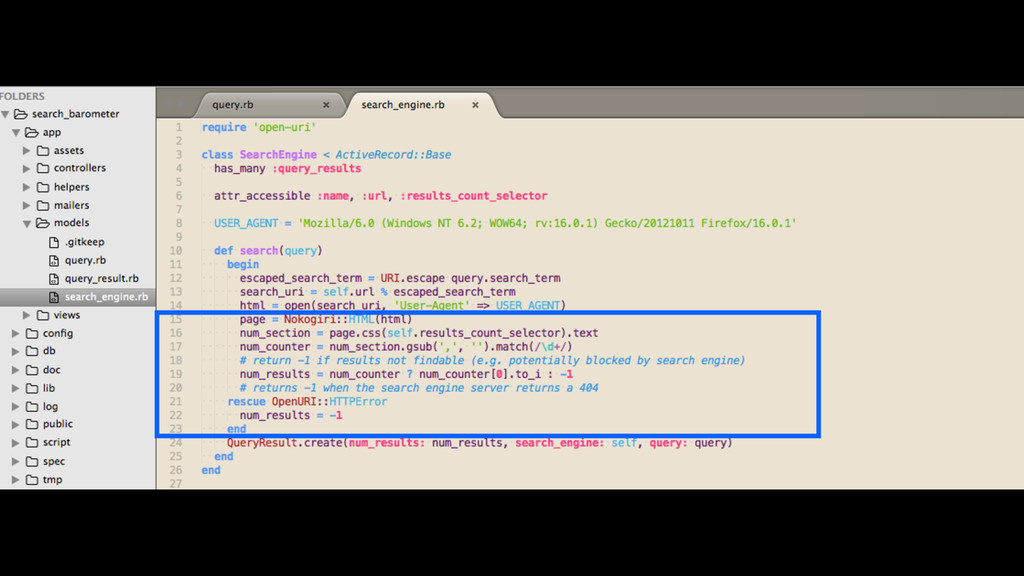Click 'def' keyword on line 10

223,251
